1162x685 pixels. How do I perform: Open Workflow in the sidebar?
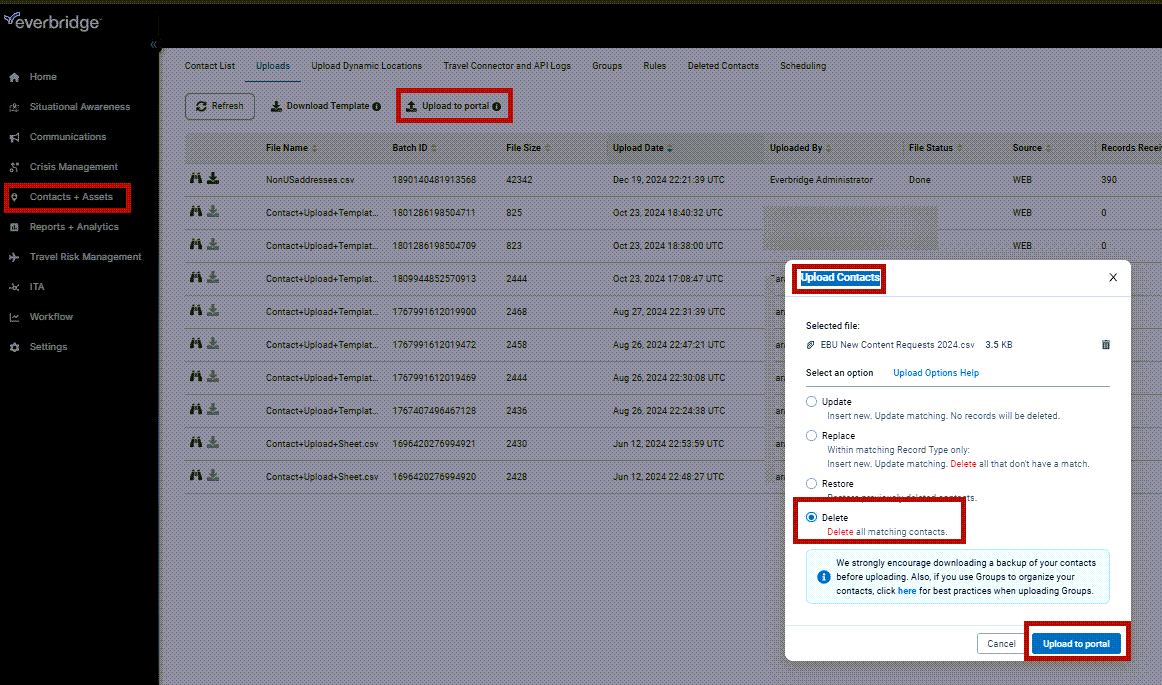(x=50, y=317)
